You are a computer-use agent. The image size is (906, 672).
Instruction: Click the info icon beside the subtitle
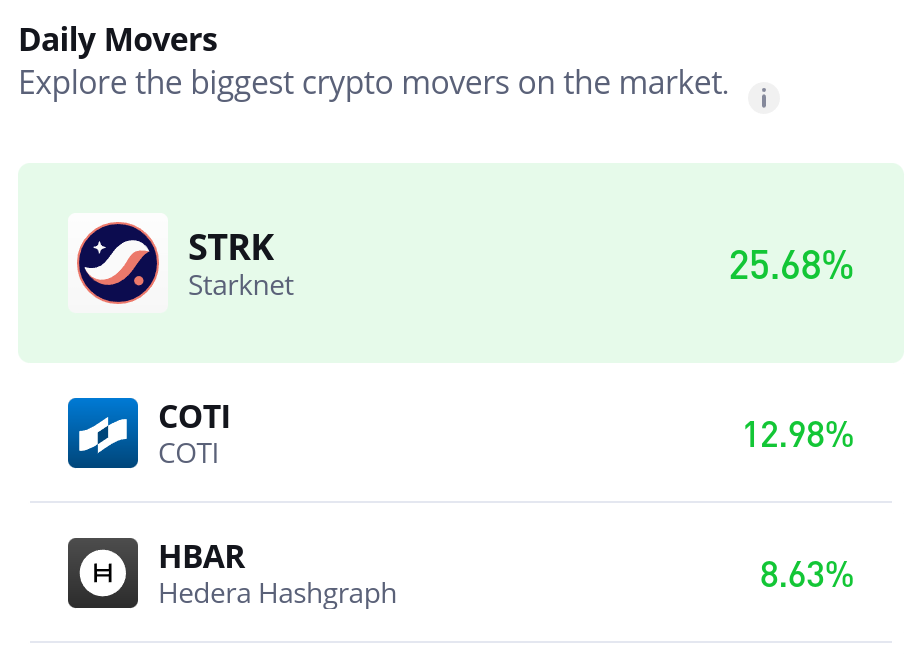tap(763, 98)
